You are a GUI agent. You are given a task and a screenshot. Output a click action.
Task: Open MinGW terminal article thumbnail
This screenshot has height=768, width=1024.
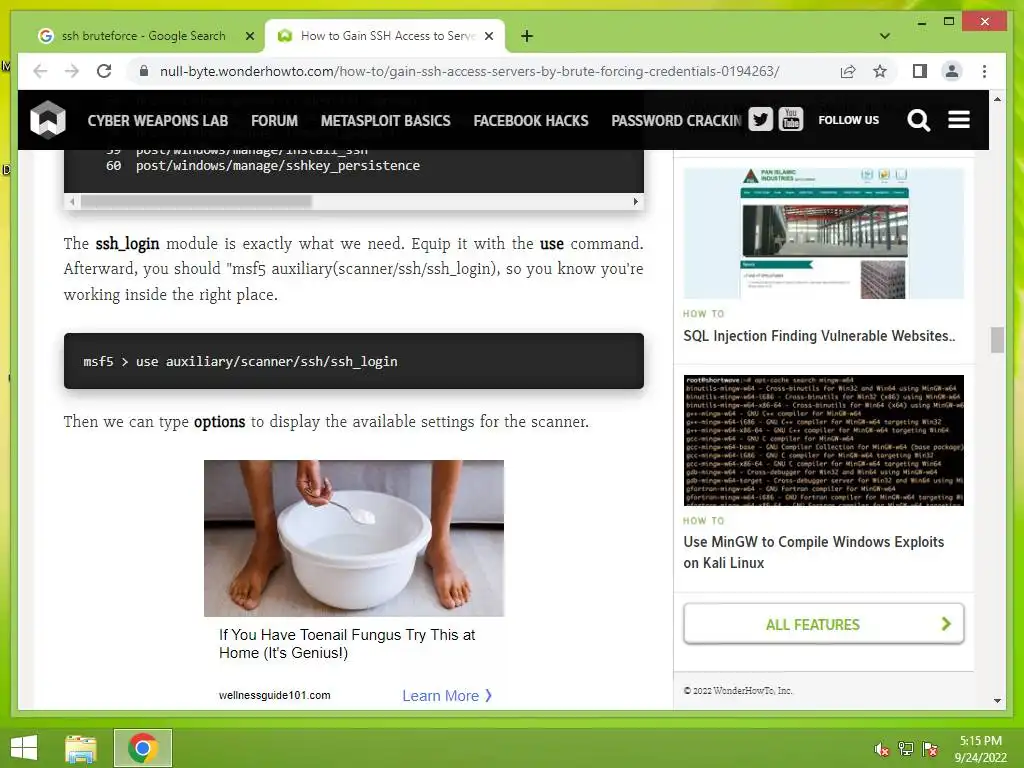click(x=824, y=440)
